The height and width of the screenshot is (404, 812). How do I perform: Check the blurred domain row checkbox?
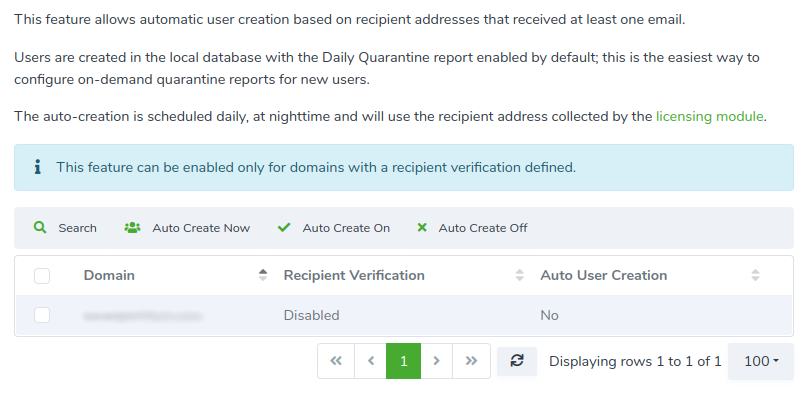coord(42,315)
